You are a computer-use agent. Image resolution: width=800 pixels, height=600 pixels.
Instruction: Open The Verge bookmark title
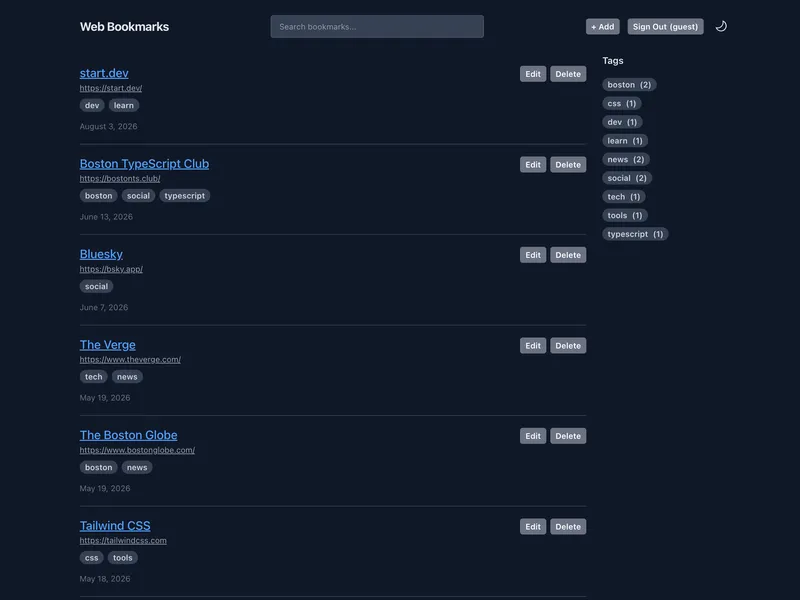click(108, 345)
